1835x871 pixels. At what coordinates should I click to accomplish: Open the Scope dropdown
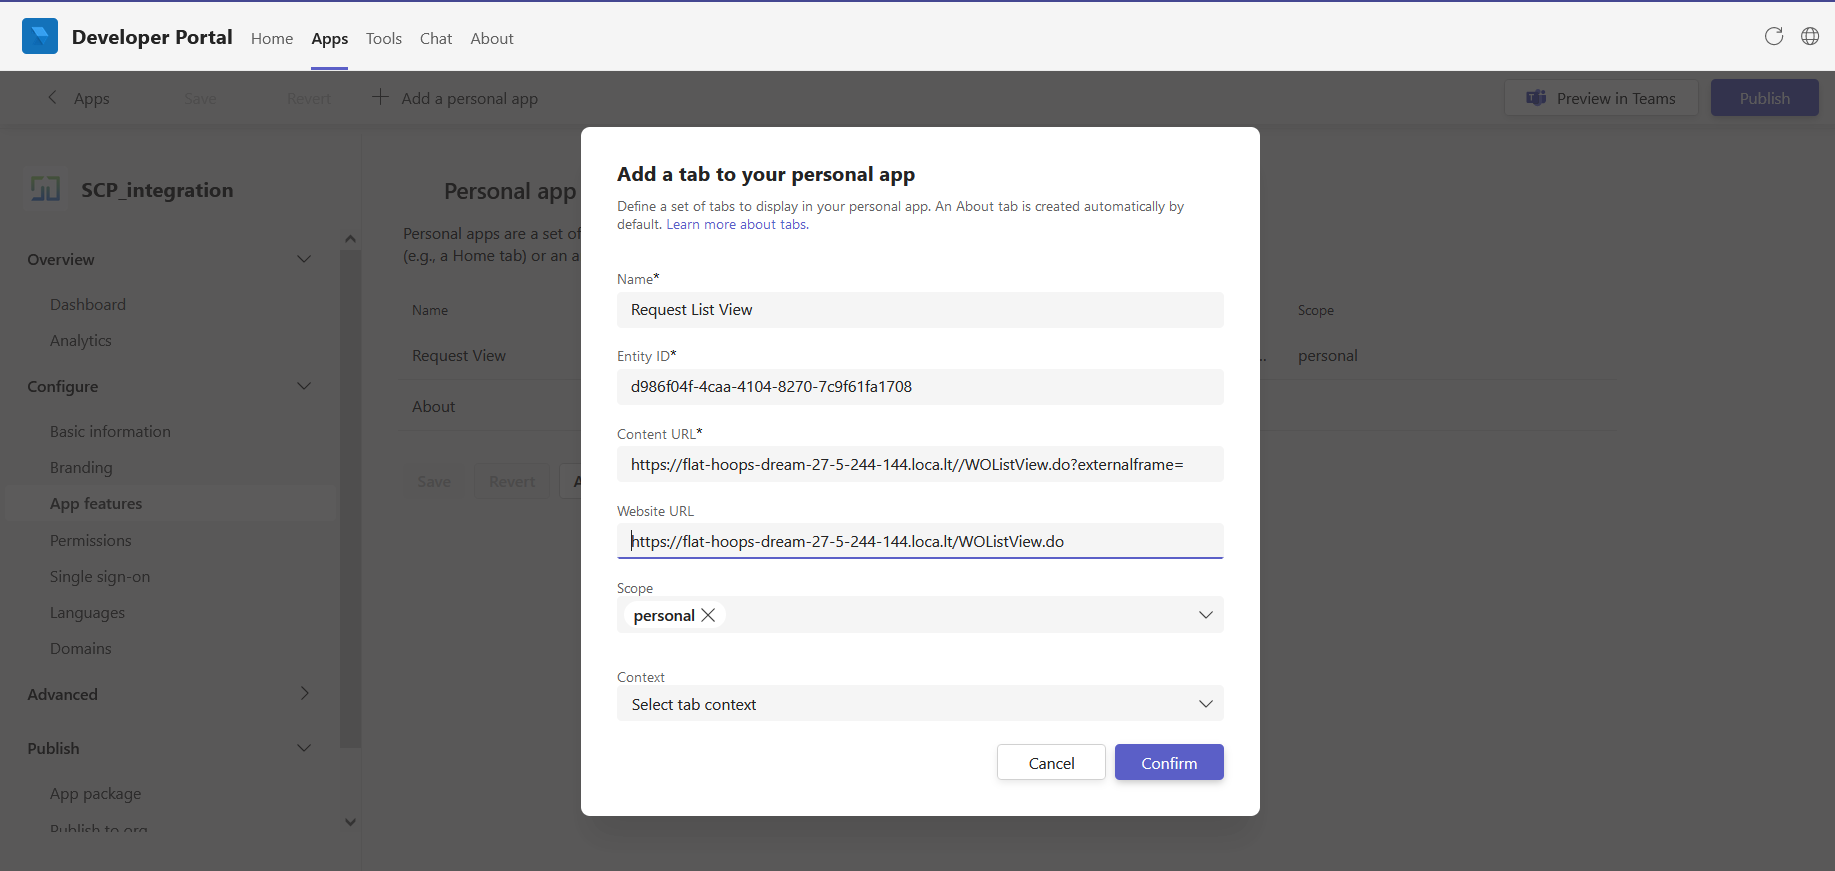tap(1205, 615)
